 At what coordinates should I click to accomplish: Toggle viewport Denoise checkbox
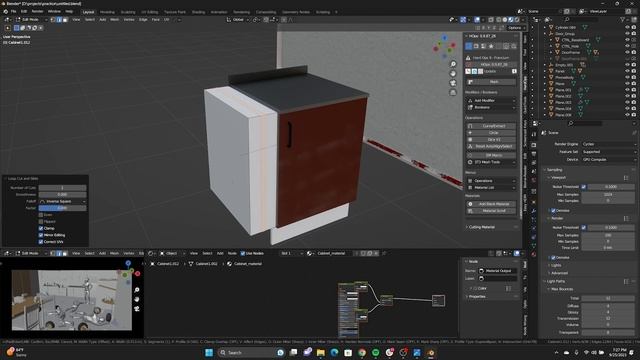coord(553,211)
